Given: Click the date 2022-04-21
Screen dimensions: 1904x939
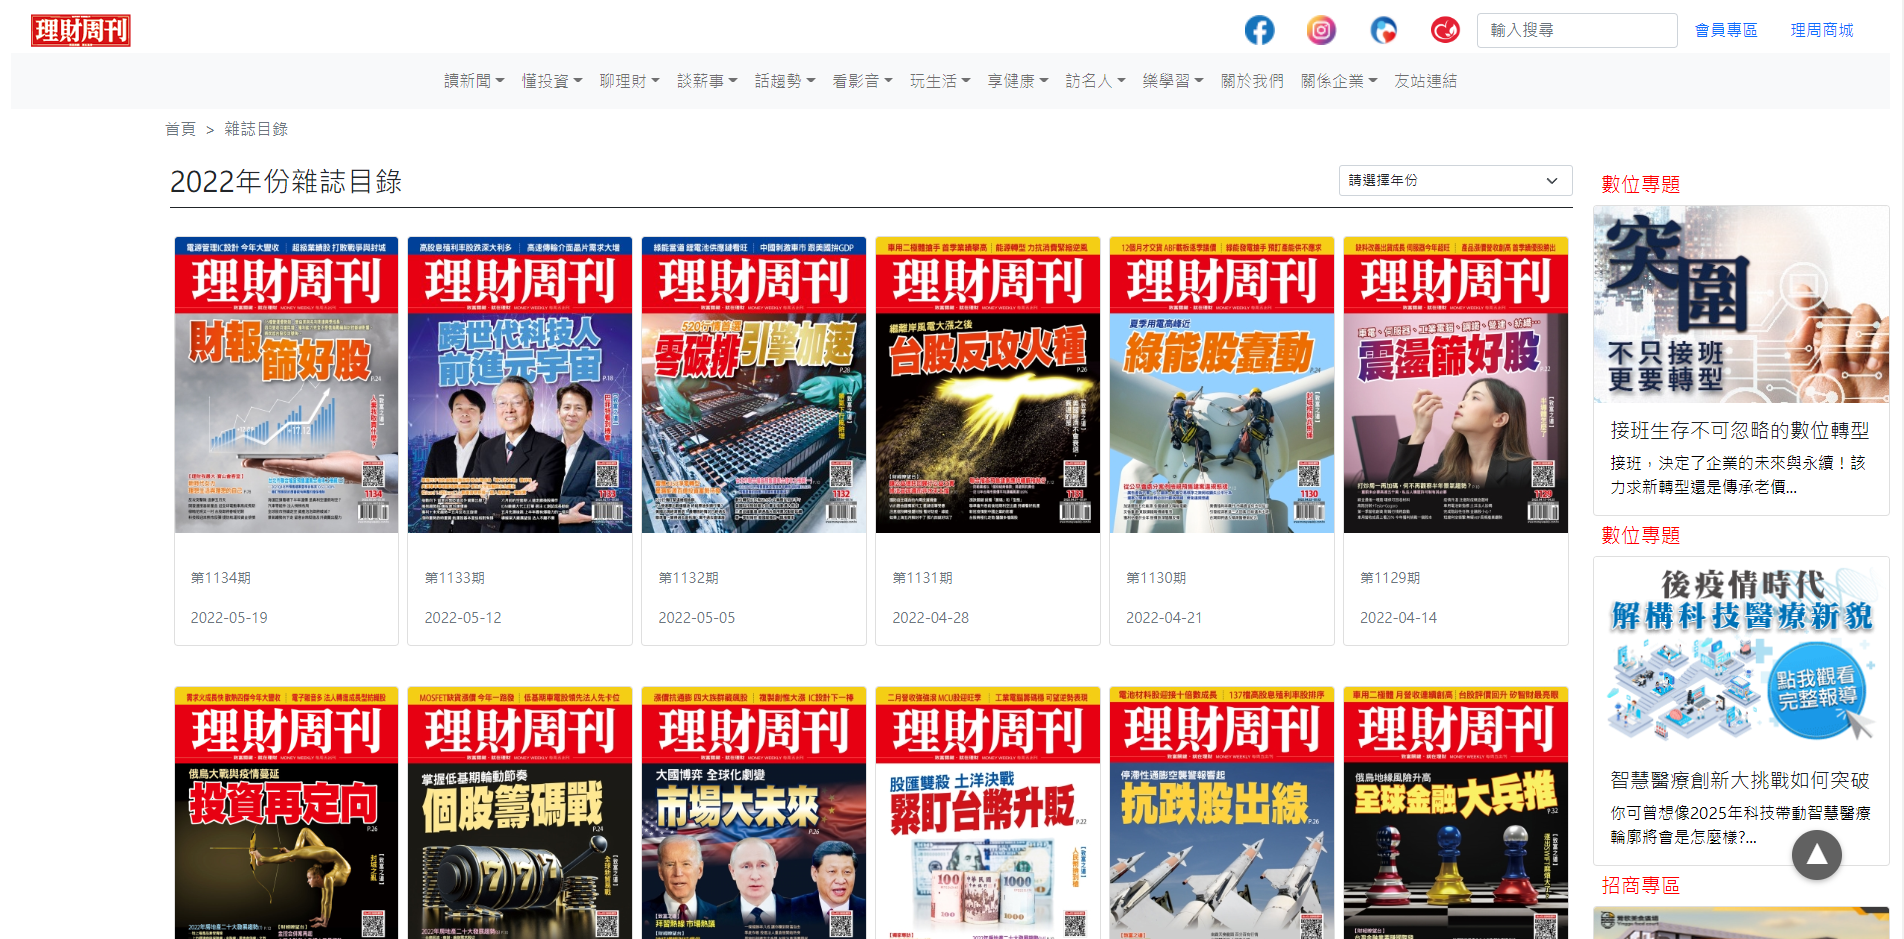Looking at the screenshot, I should [x=1165, y=618].
